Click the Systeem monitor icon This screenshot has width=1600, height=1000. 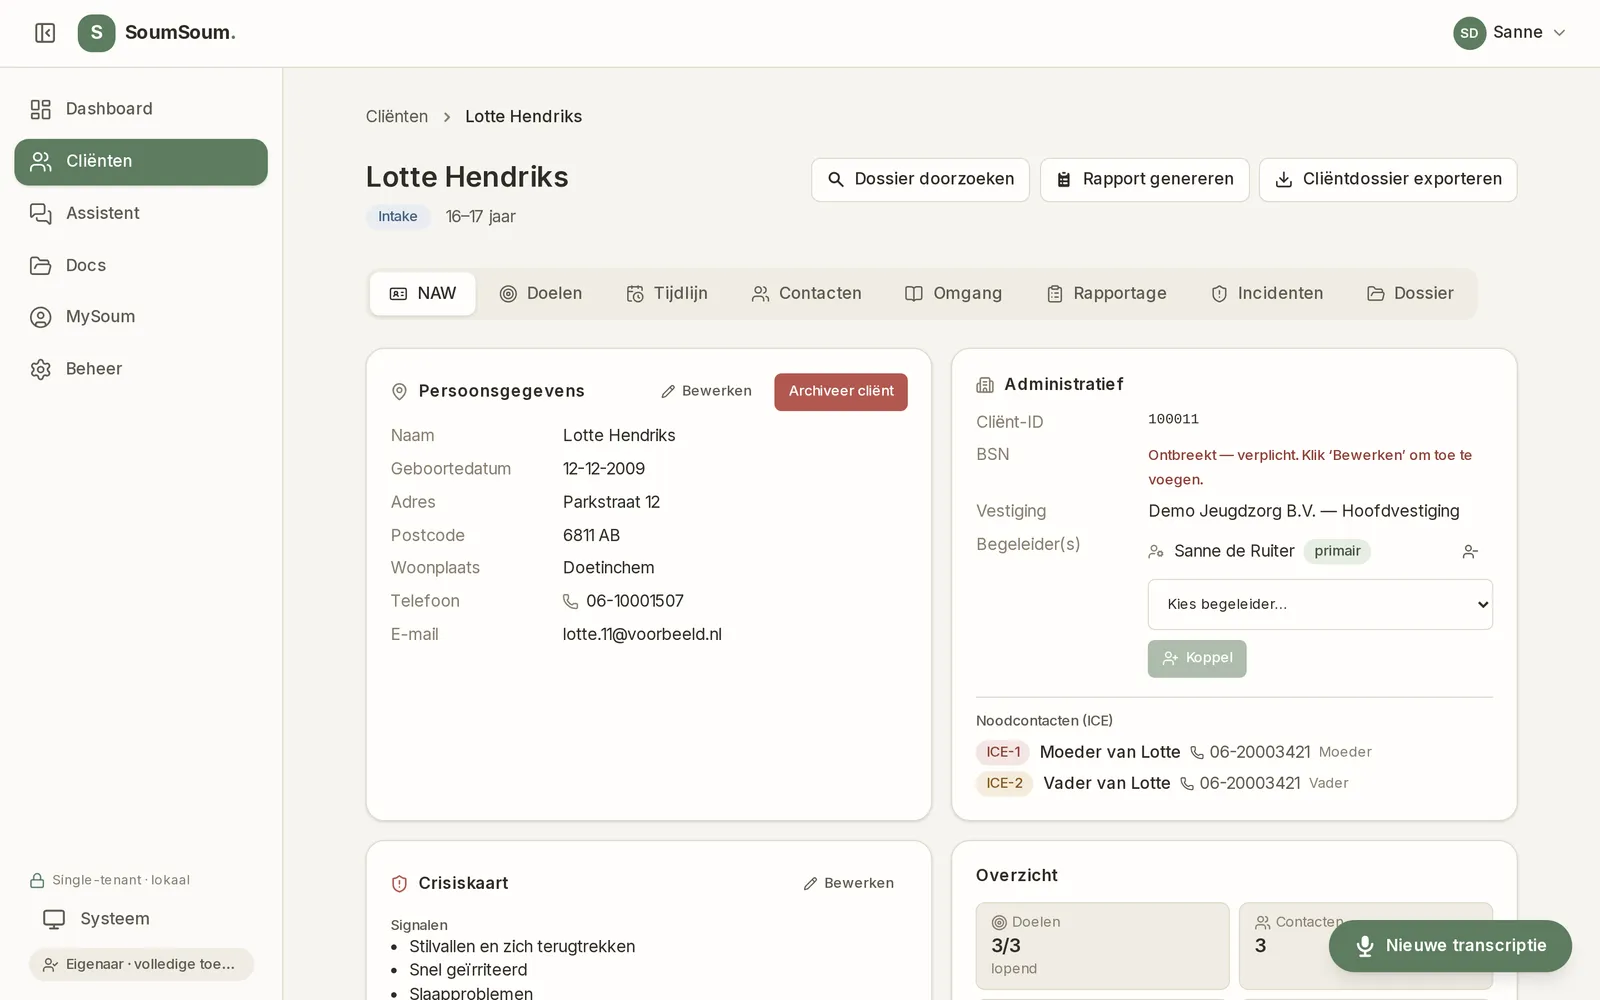pos(54,919)
